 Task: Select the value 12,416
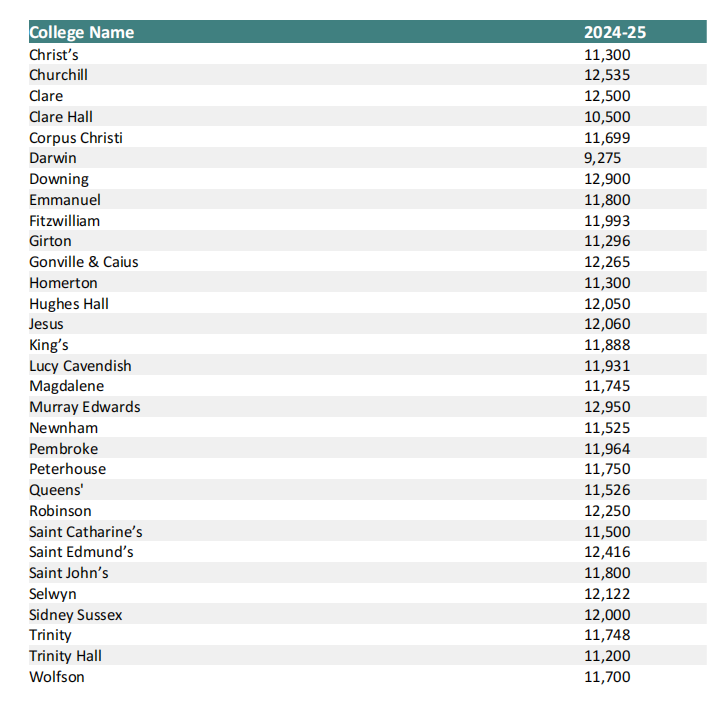(607, 552)
